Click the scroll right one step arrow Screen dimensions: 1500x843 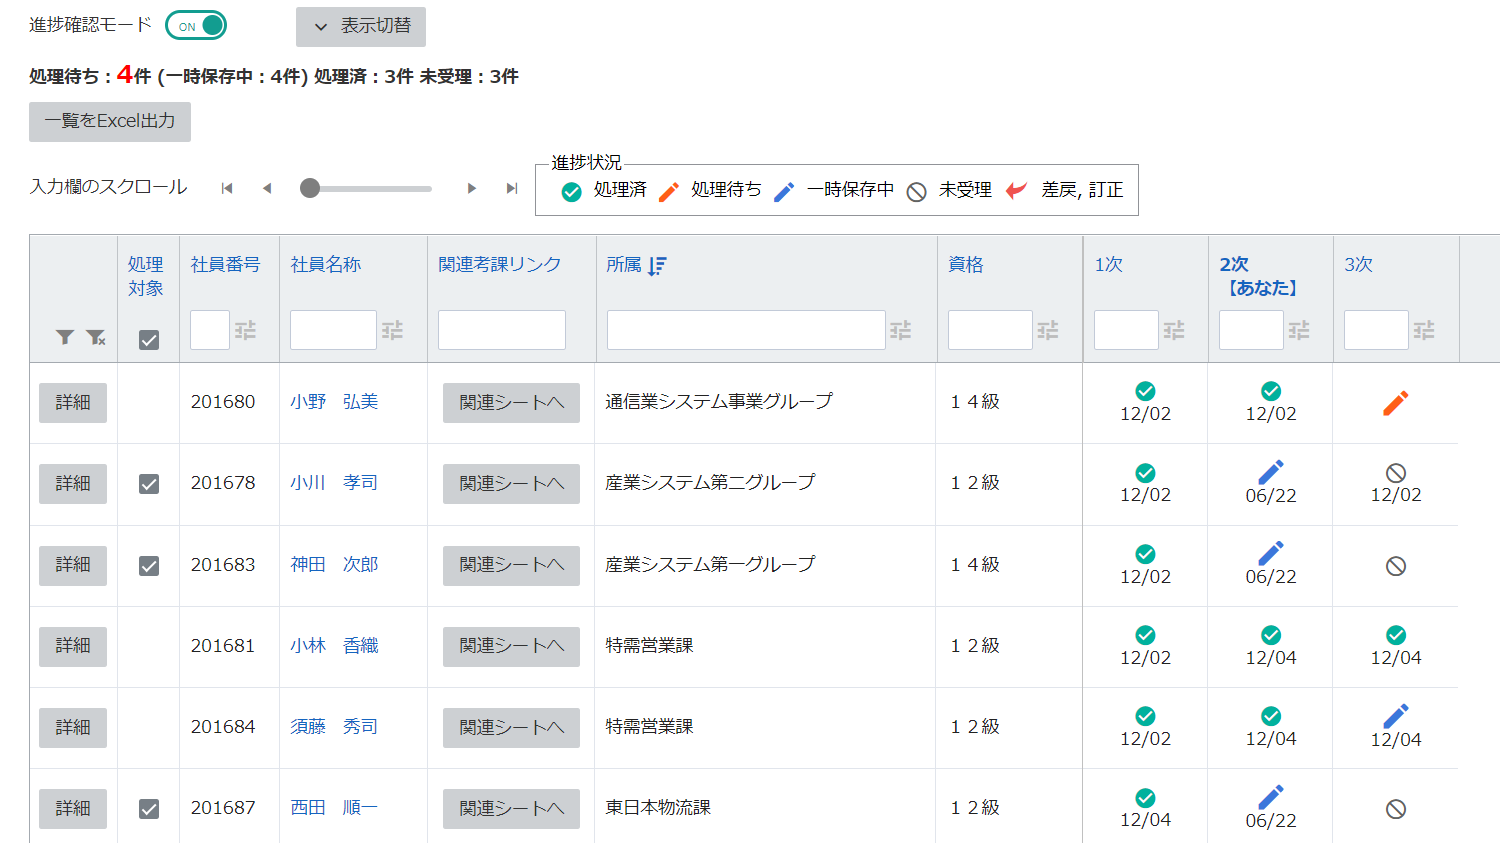point(471,189)
